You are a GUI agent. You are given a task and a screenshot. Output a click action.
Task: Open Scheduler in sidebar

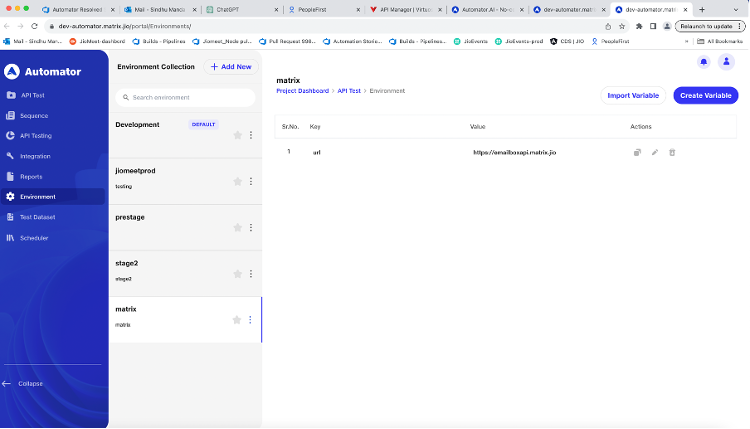tap(34, 238)
